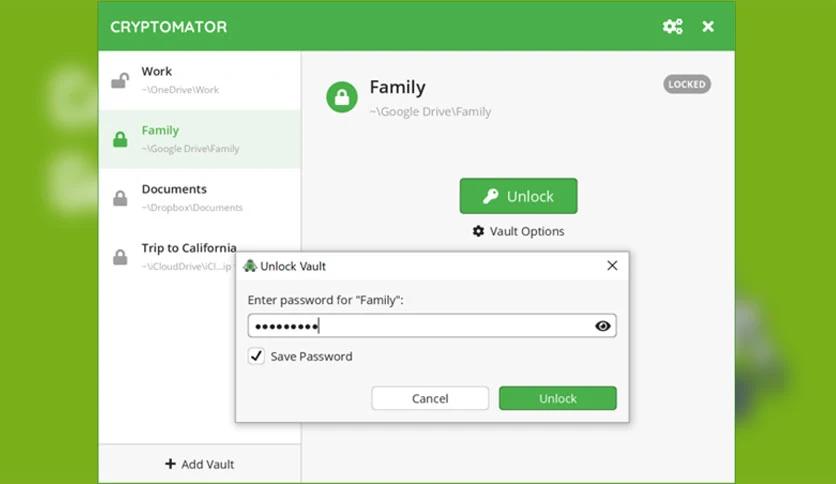Toggle password visibility with eye icon
The width and height of the screenshot is (836, 484).
(602, 326)
